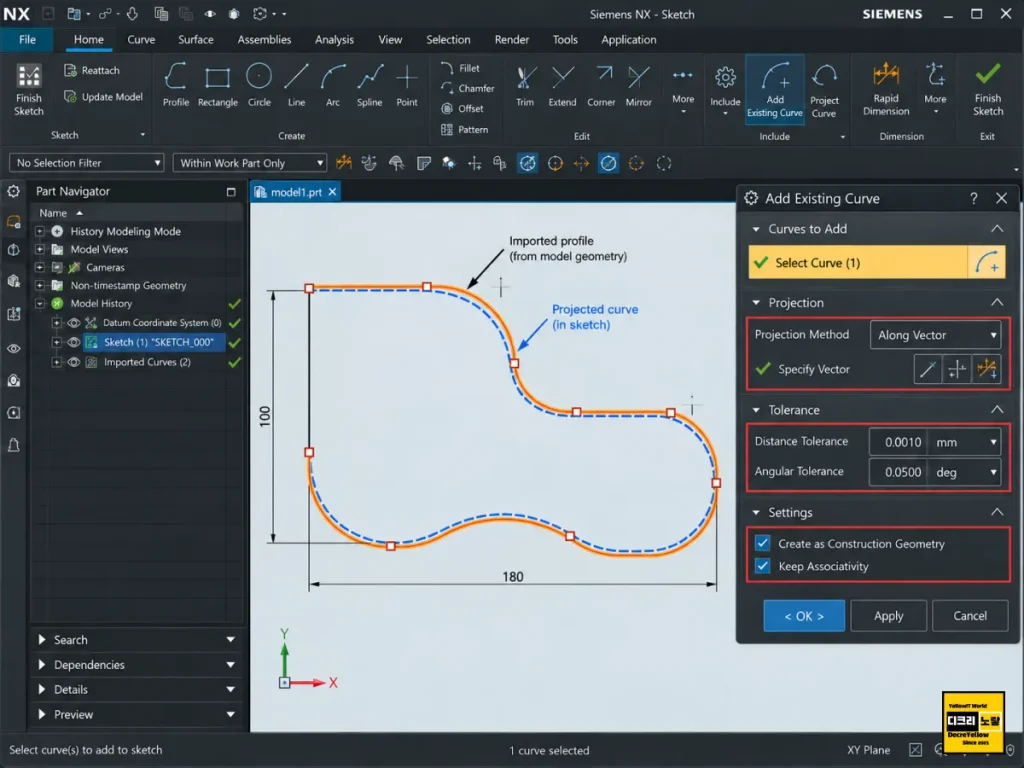Click the Rapid Dimension tool

[886, 88]
